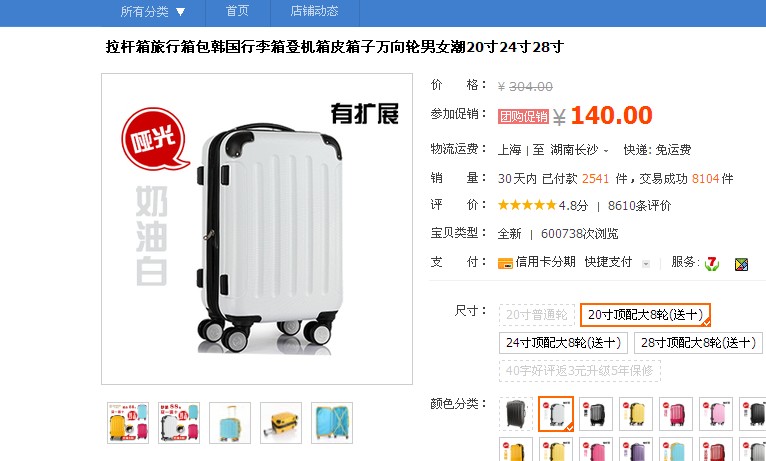
Task: Pick the pink suitcase color swatch
Action: click(716, 414)
